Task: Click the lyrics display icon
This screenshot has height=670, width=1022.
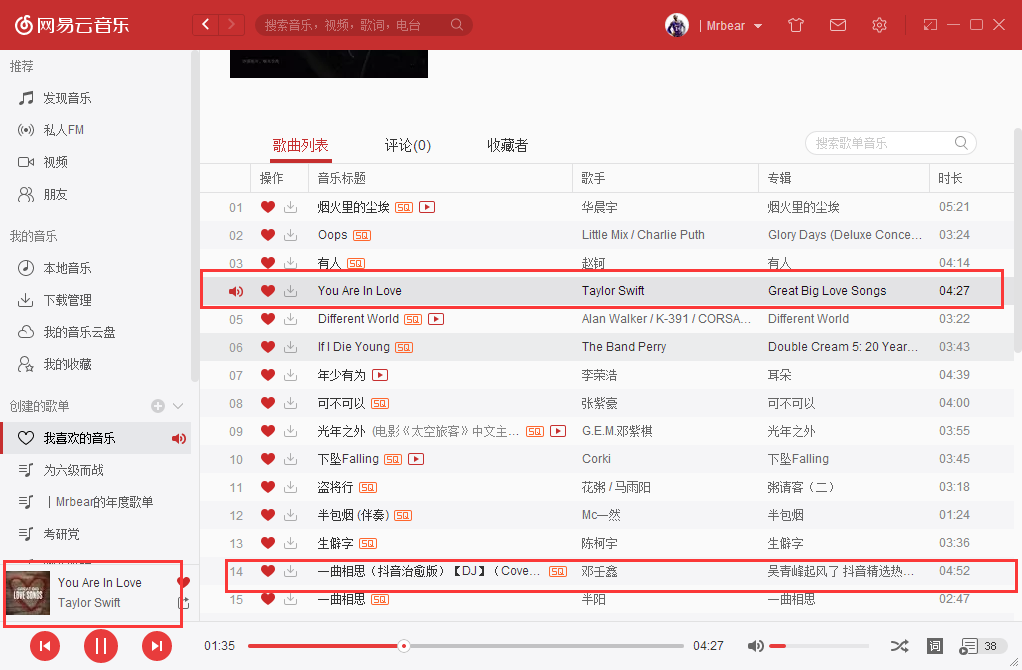Action: point(934,646)
